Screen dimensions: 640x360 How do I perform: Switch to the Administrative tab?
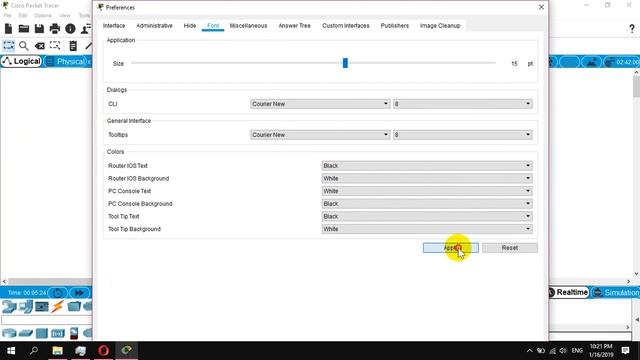tap(154, 26)
